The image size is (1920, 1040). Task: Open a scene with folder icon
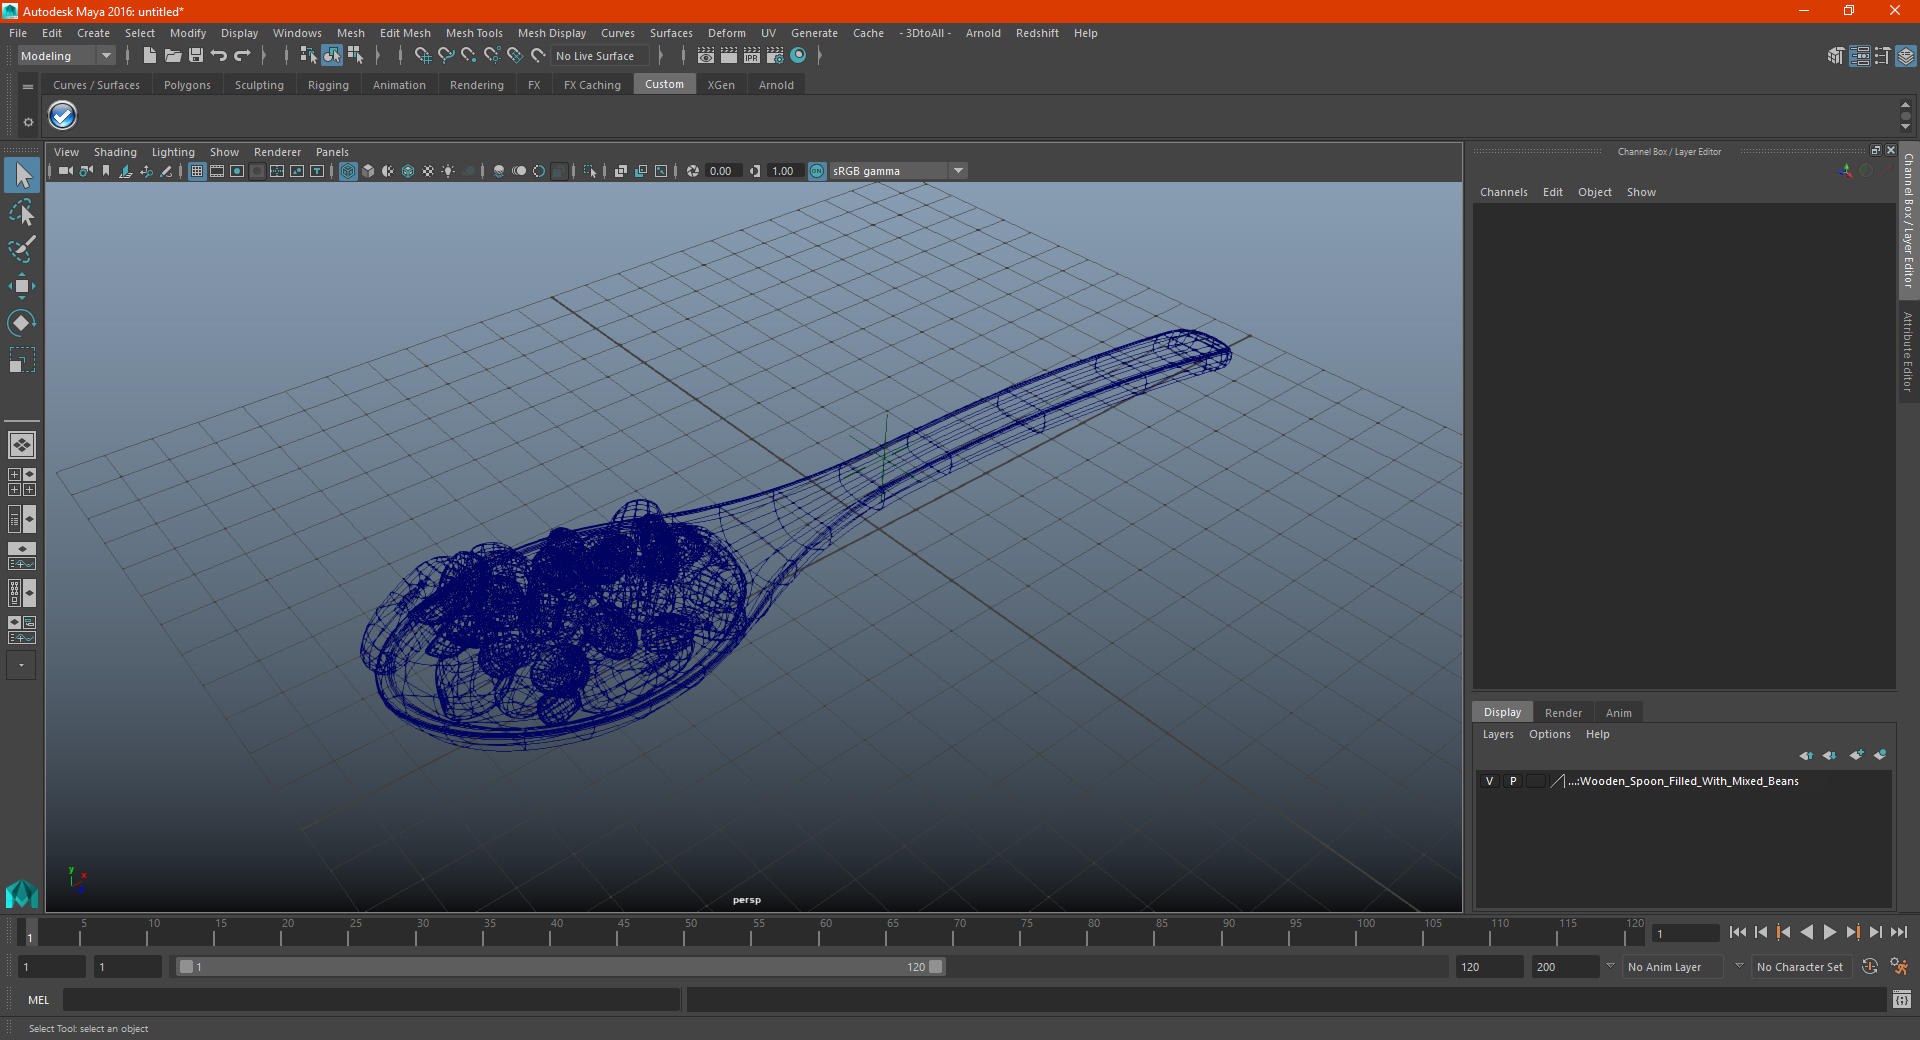(173, 56)
